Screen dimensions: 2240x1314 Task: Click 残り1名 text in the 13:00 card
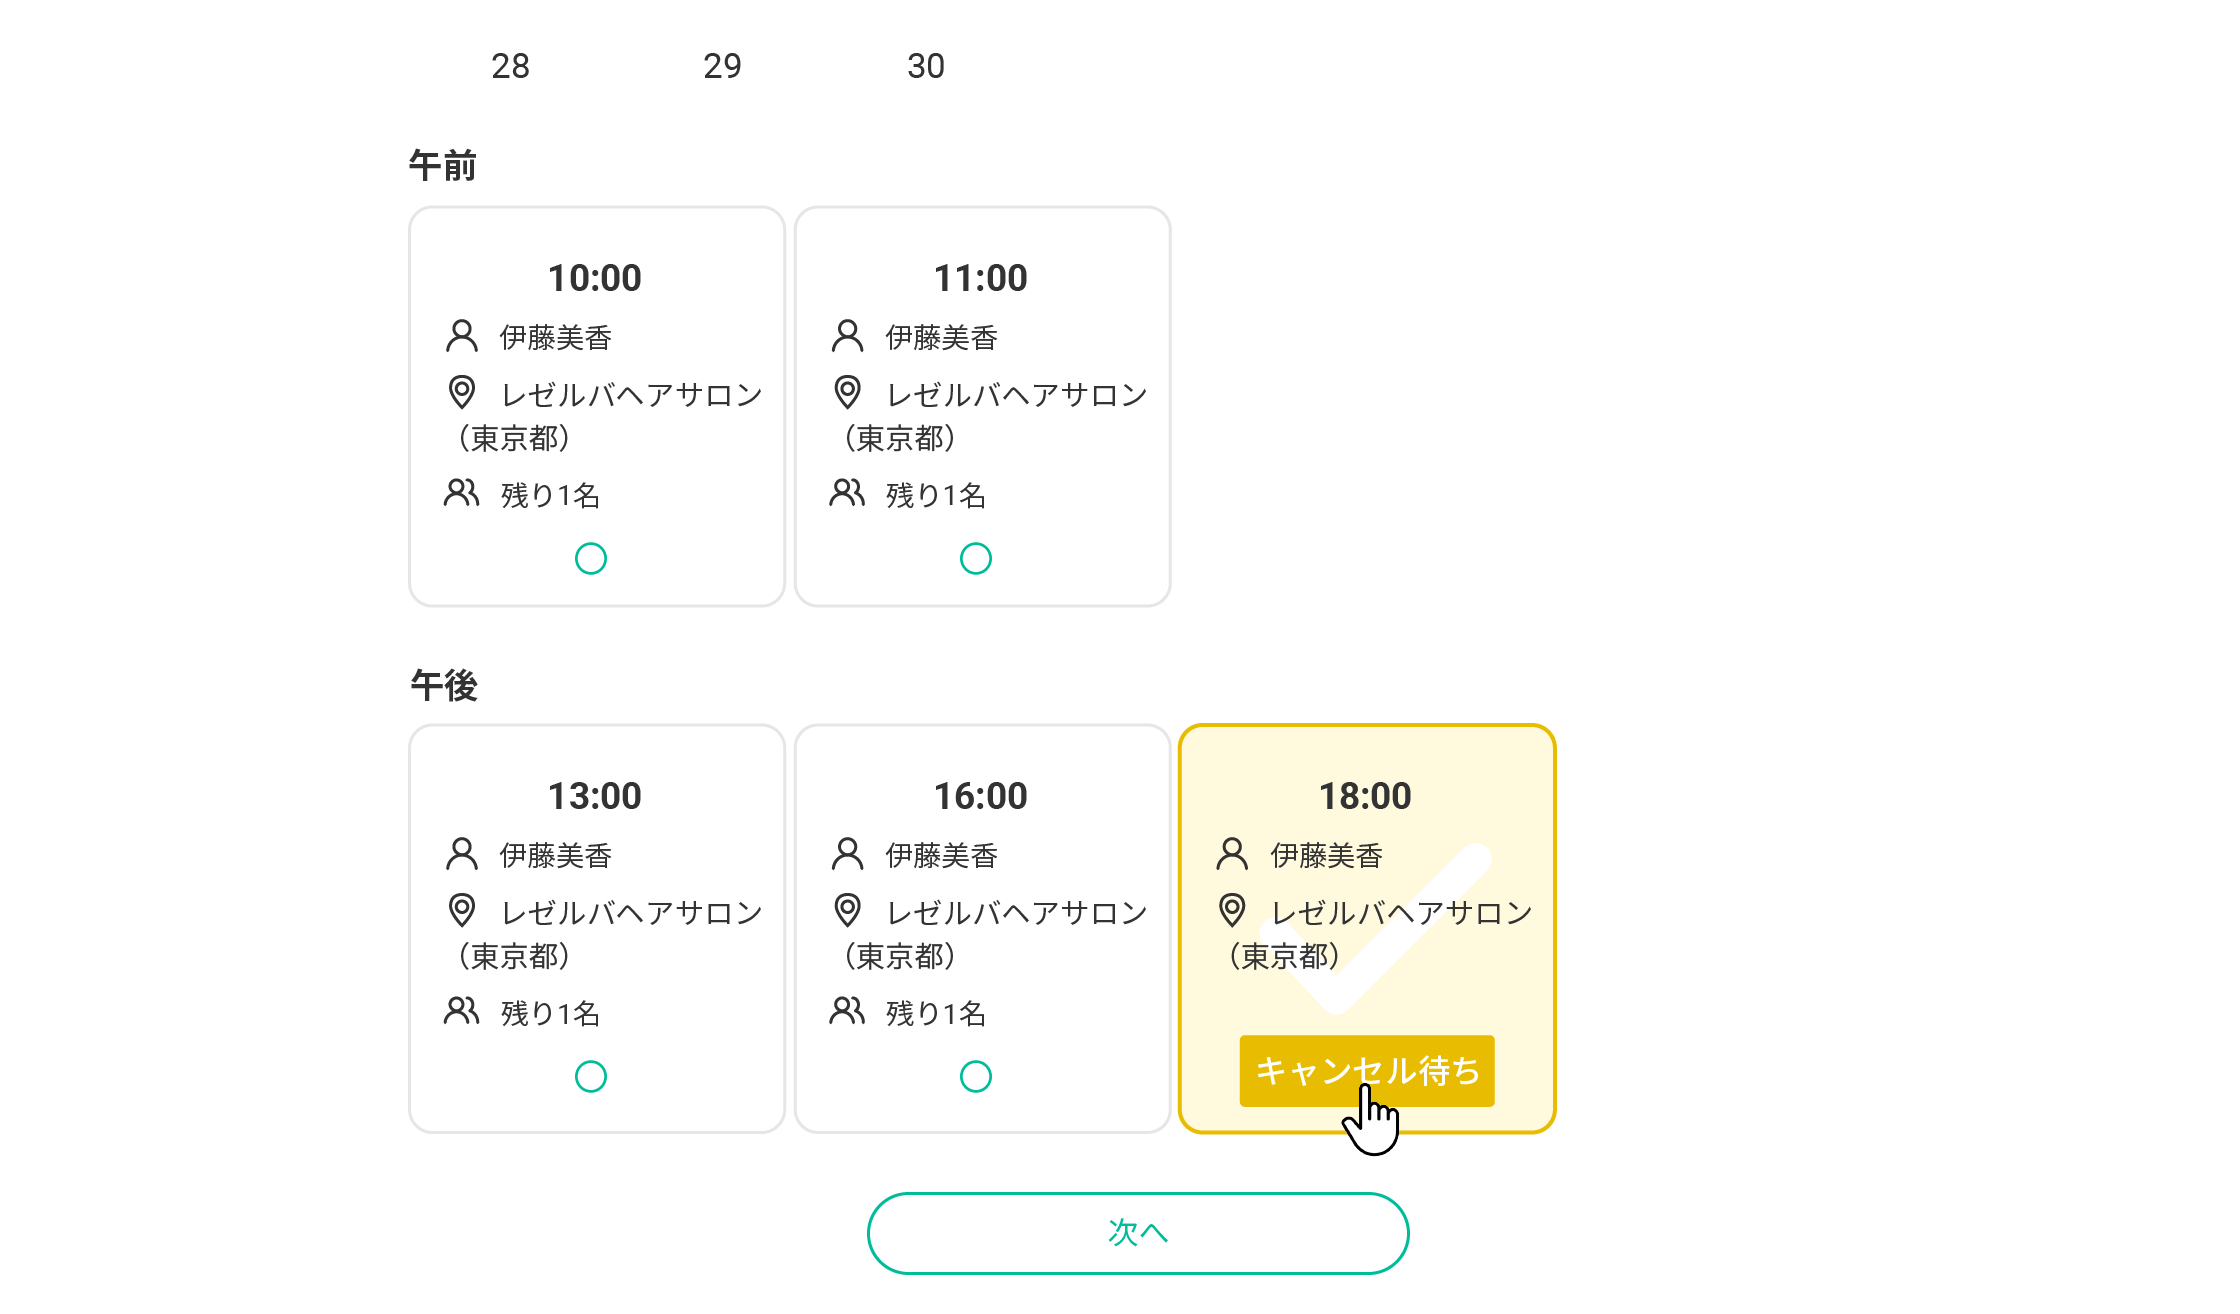click(550, 1013)
